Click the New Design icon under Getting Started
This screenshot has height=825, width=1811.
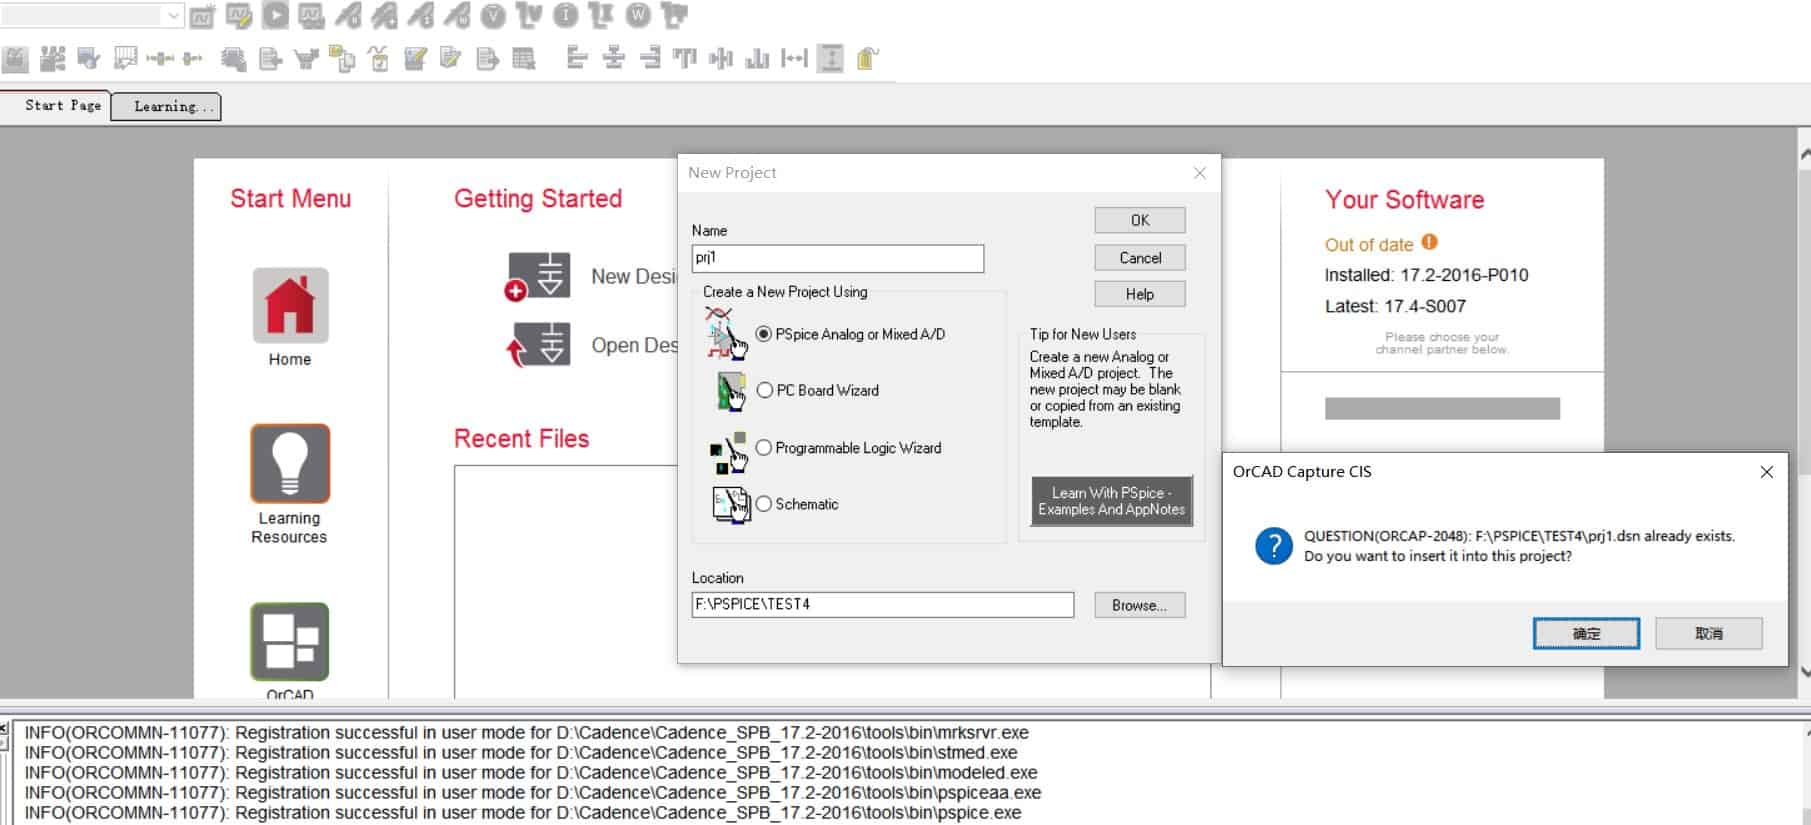click(538, 276)
